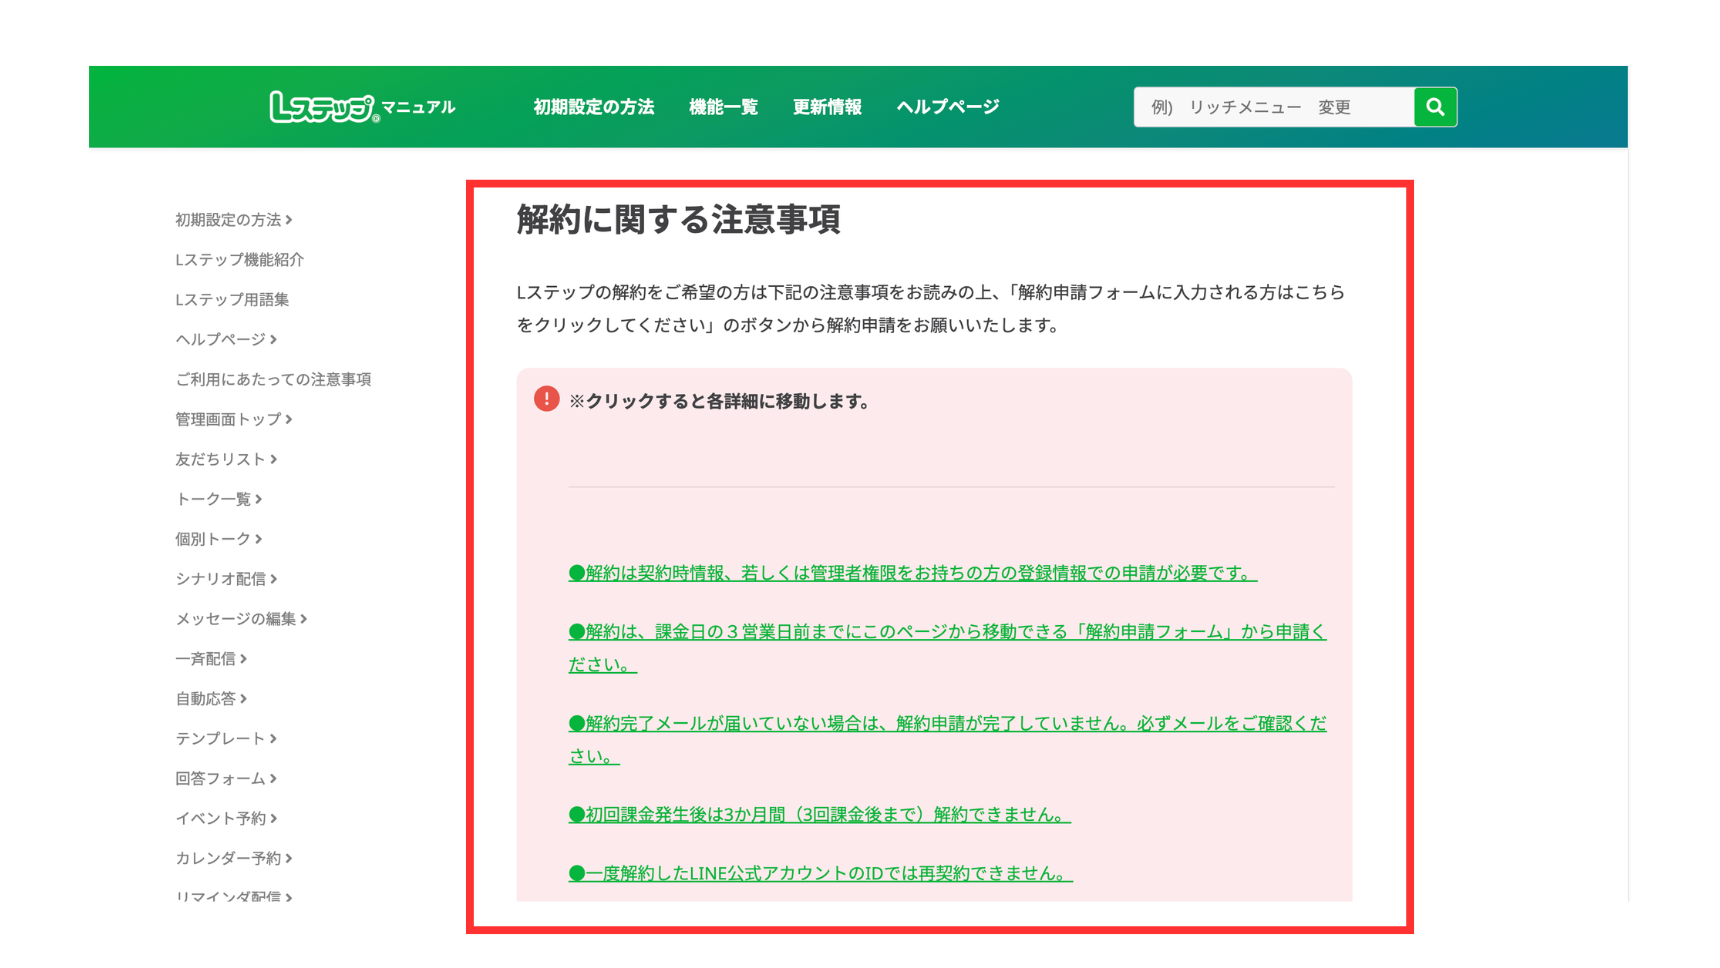Click link about 契約時情報 or 管理者権限 requirement
Screen dimensions: 1720x968
[912, 573]
